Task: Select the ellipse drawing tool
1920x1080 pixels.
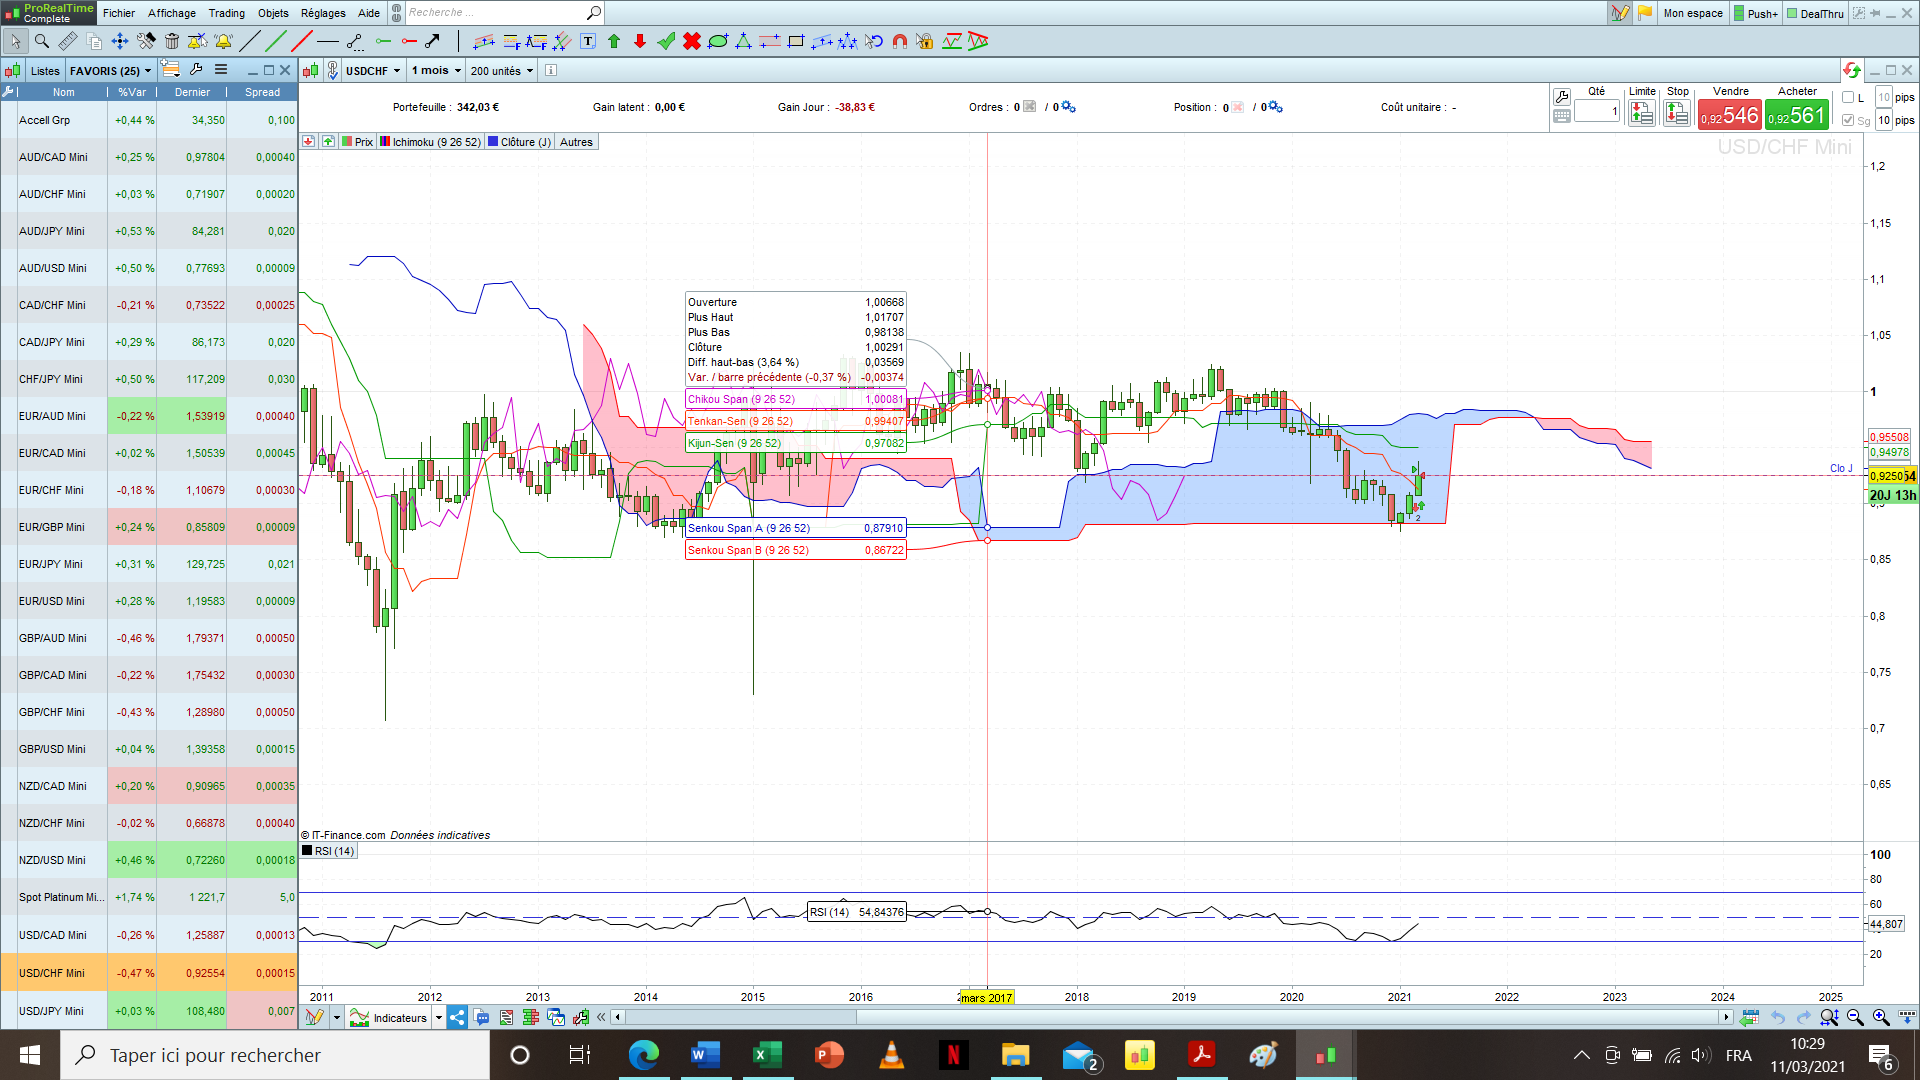Action: tap(718, 41)
